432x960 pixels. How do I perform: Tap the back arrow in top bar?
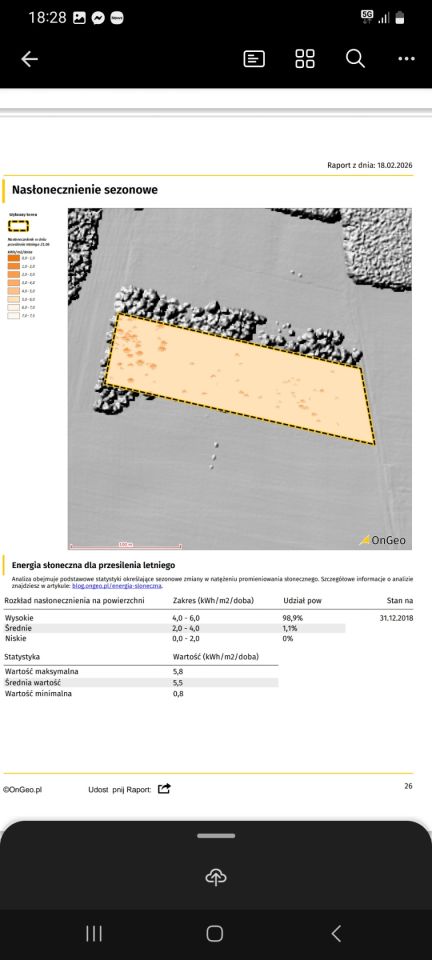[x=29, y=59]
